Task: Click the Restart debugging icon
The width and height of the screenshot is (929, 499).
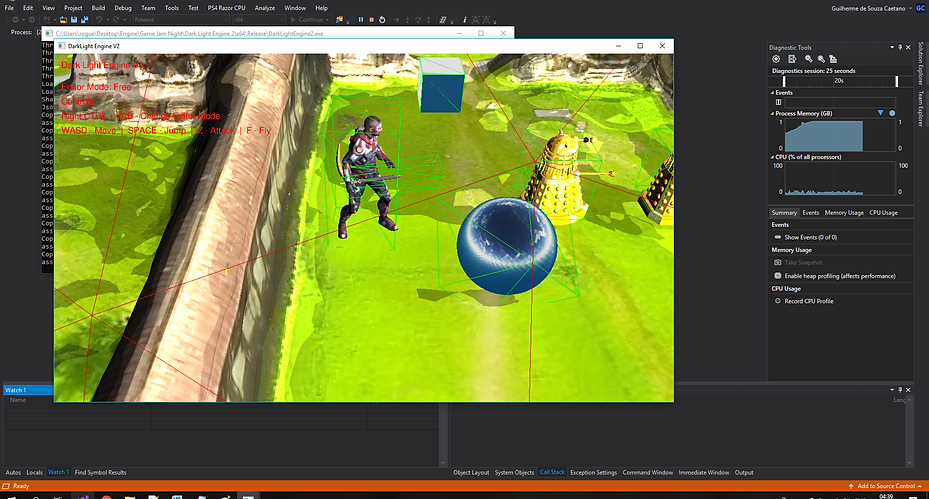Action: (x=382, y=20)
